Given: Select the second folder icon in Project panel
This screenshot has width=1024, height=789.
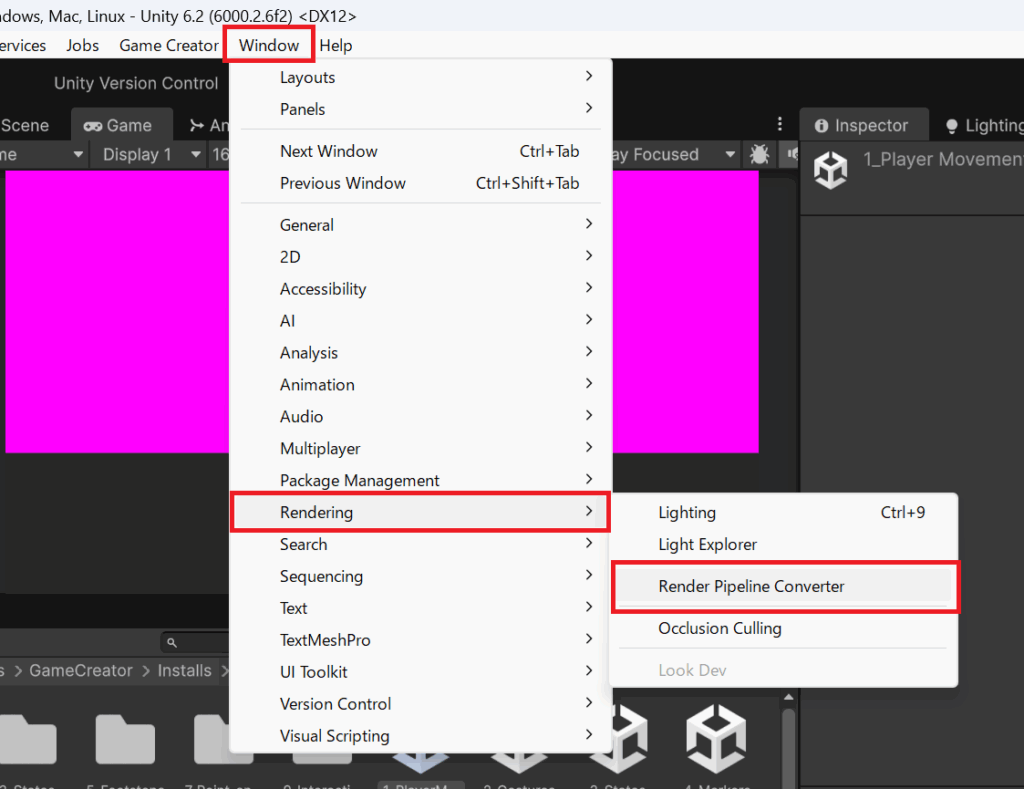Looking at the screenshot, I should point(125,740).
